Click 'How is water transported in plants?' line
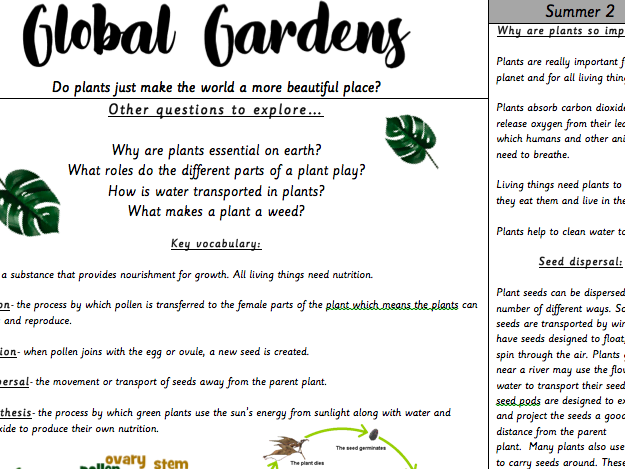This screenshot has width=625, height=469. pyautogui.click(x=216, y=192)
